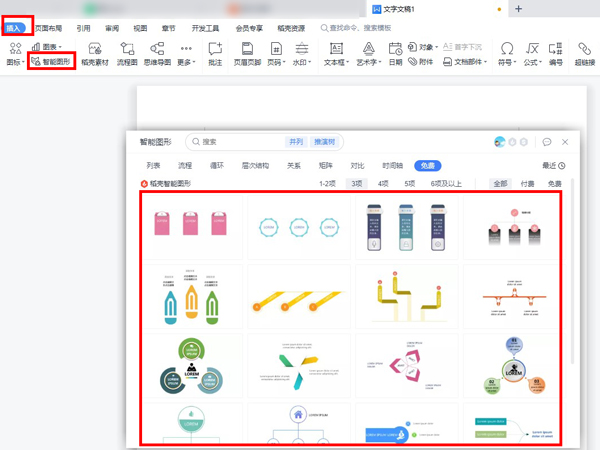The image size is (600, 450).
Task: Insert a 批注 comment
Action: (x=215, y=53)
